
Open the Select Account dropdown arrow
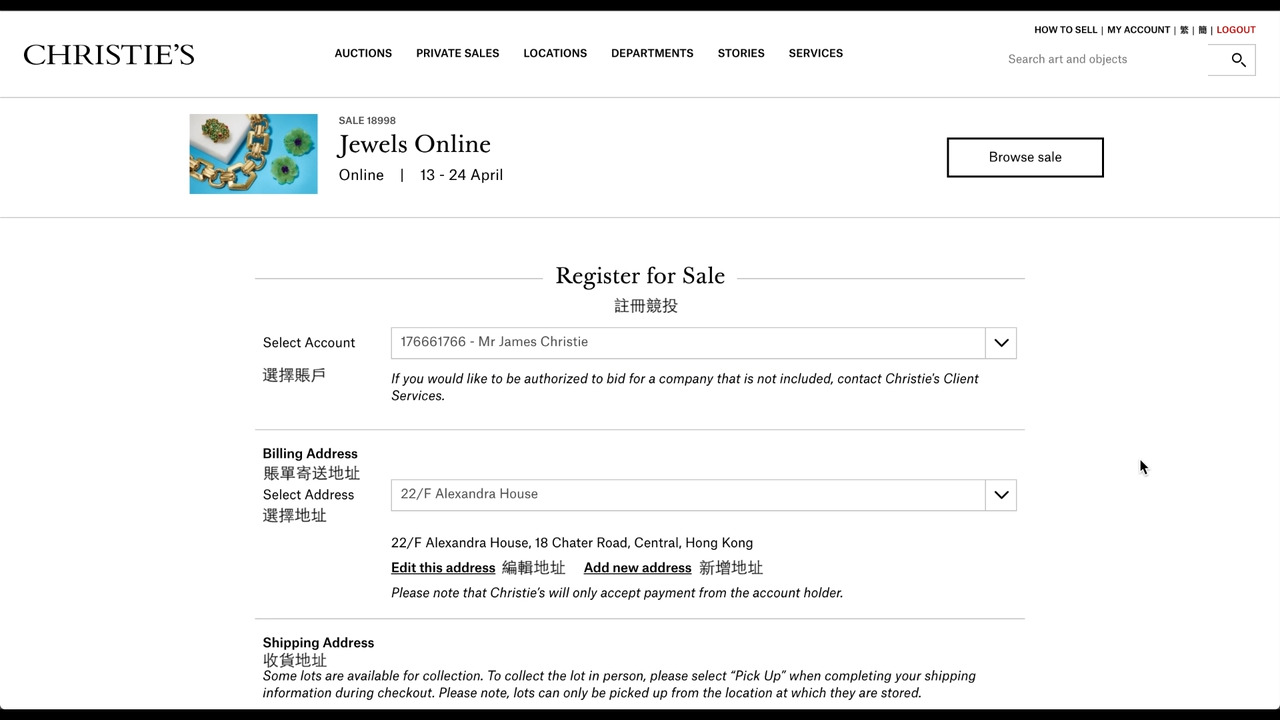point(1001,343)
